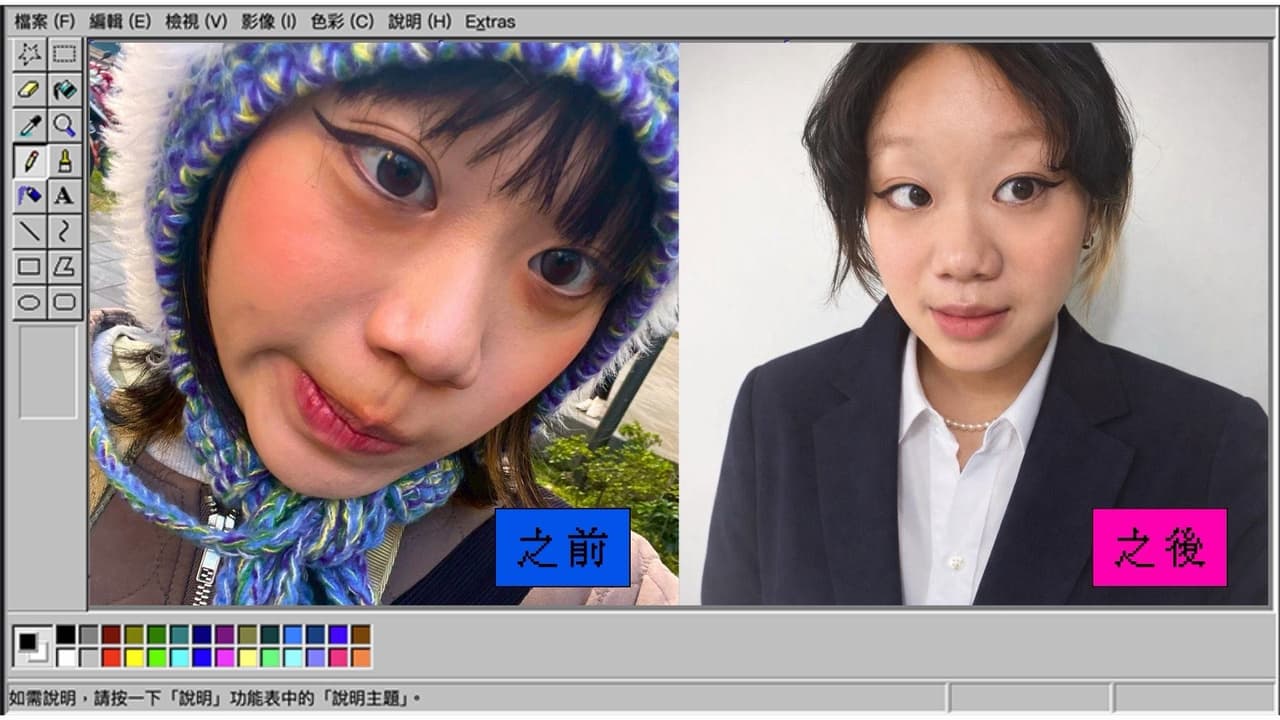Open the 檢視 (V) menu

[196, 21]
